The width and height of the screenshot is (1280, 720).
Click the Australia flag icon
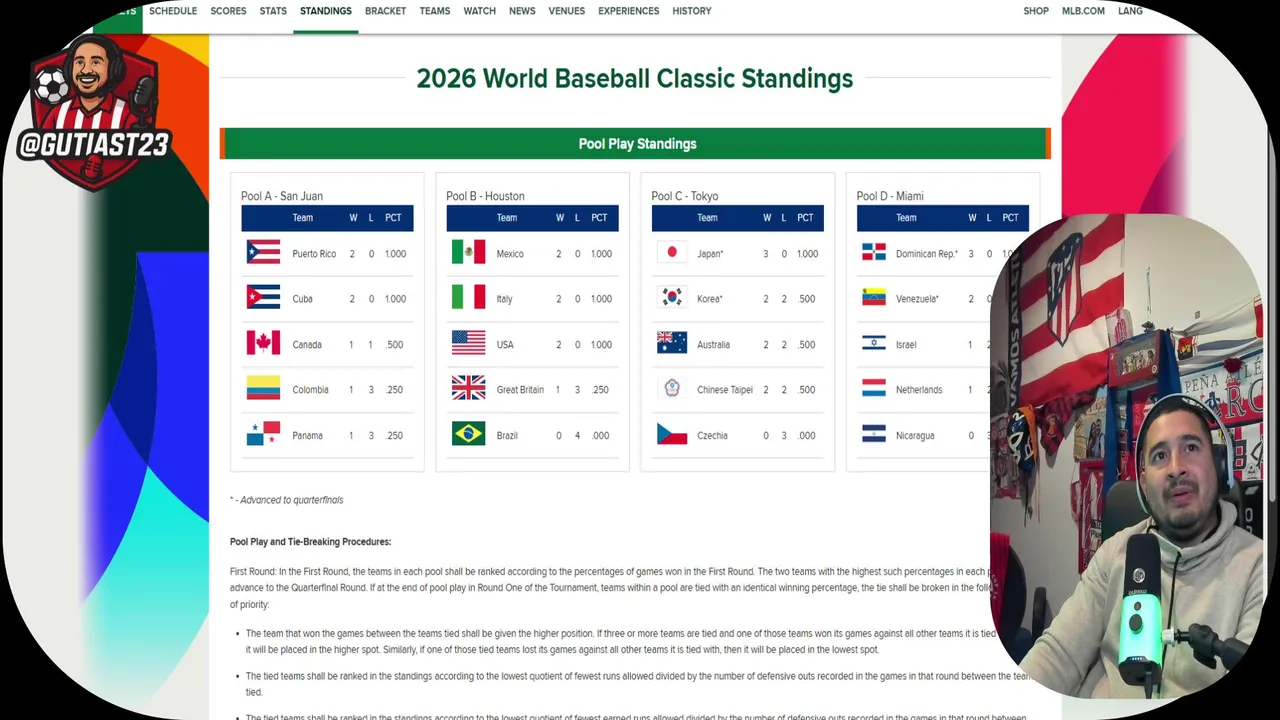click(672, 343)
